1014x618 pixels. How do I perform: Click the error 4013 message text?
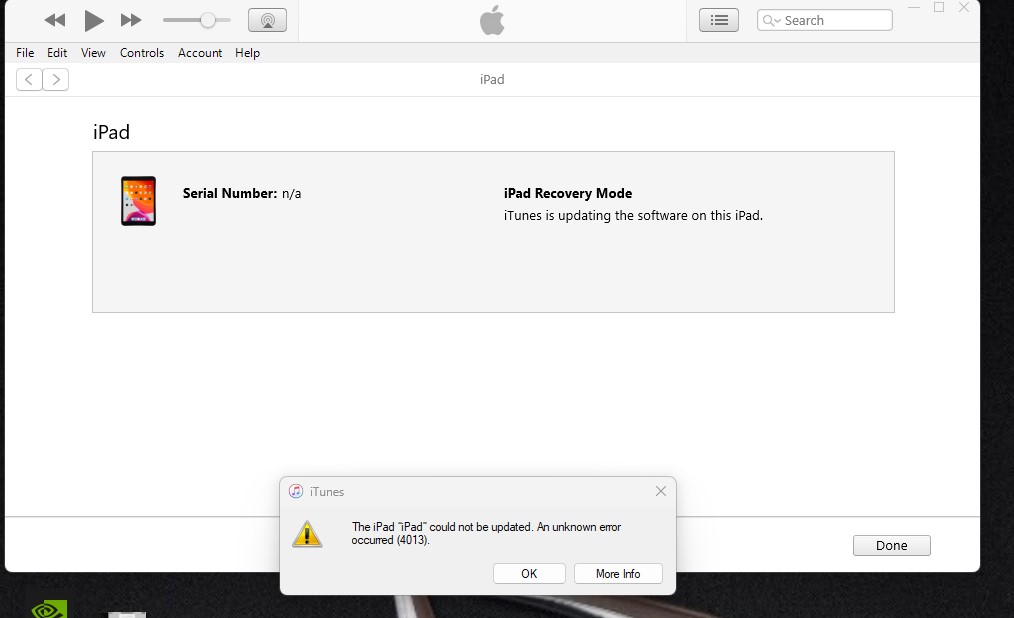pyautogui.click(x=486, y=533)
